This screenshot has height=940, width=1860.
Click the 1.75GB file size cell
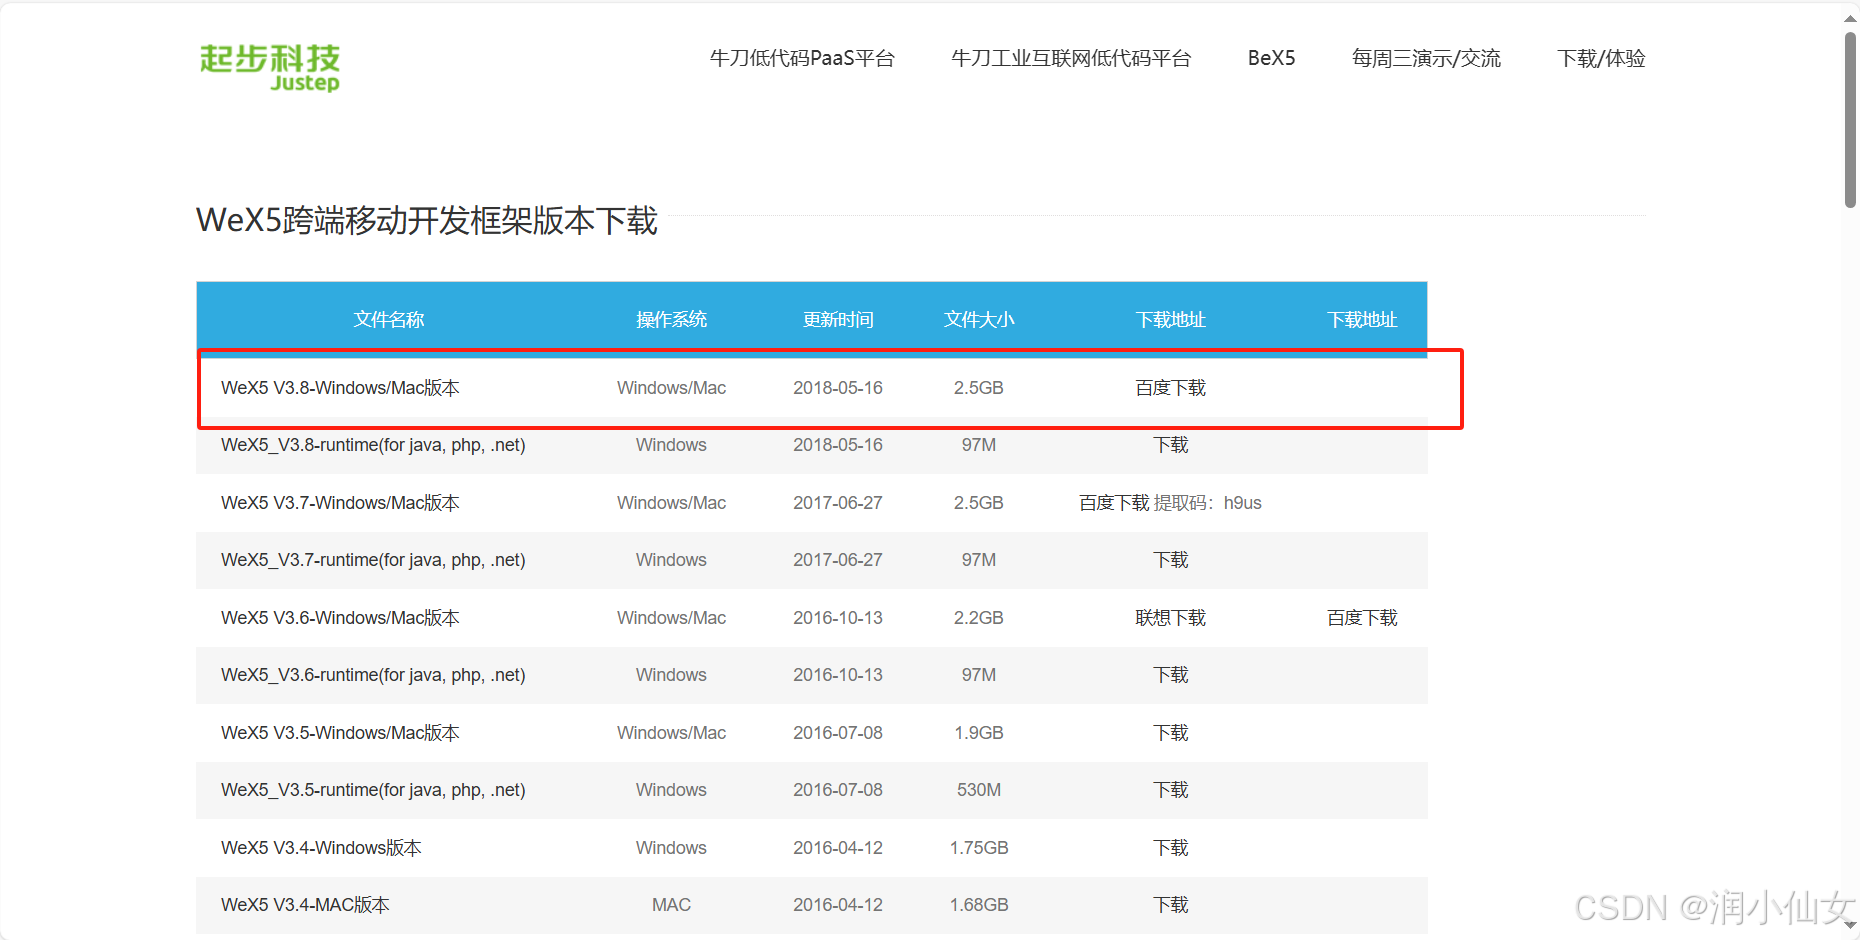pyautogui.click(x=979, y=848)
